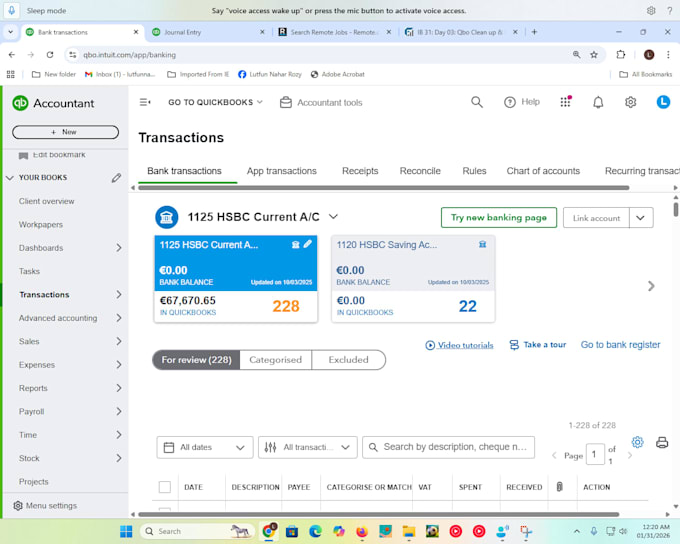Open File Explorer from taskbar
The width and height of the screenshot is (680, 544).
click(409, 531)
